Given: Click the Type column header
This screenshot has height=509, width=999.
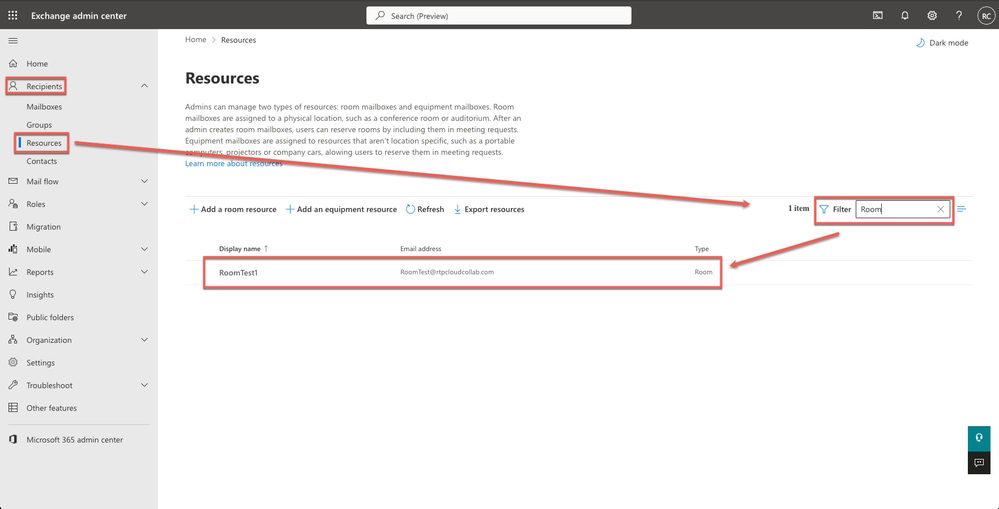Looking at the screenshot, I should [701, 249].
